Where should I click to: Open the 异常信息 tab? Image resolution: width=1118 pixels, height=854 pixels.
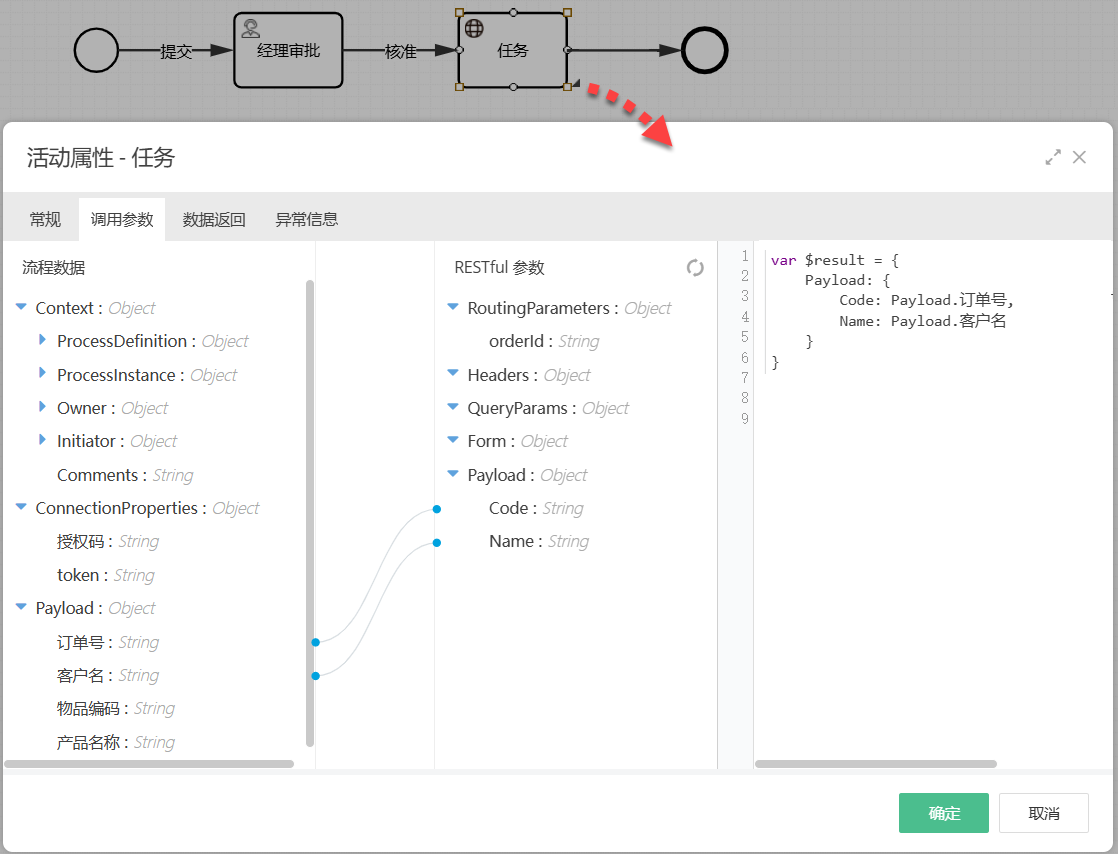[x=306, y=220]
